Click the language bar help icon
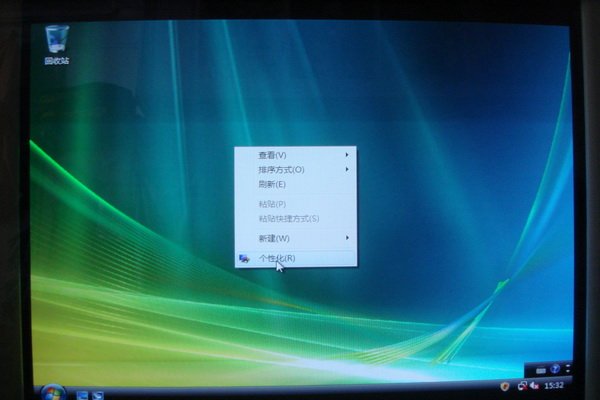This screenshot has height=400, width=600. (555, 369)
